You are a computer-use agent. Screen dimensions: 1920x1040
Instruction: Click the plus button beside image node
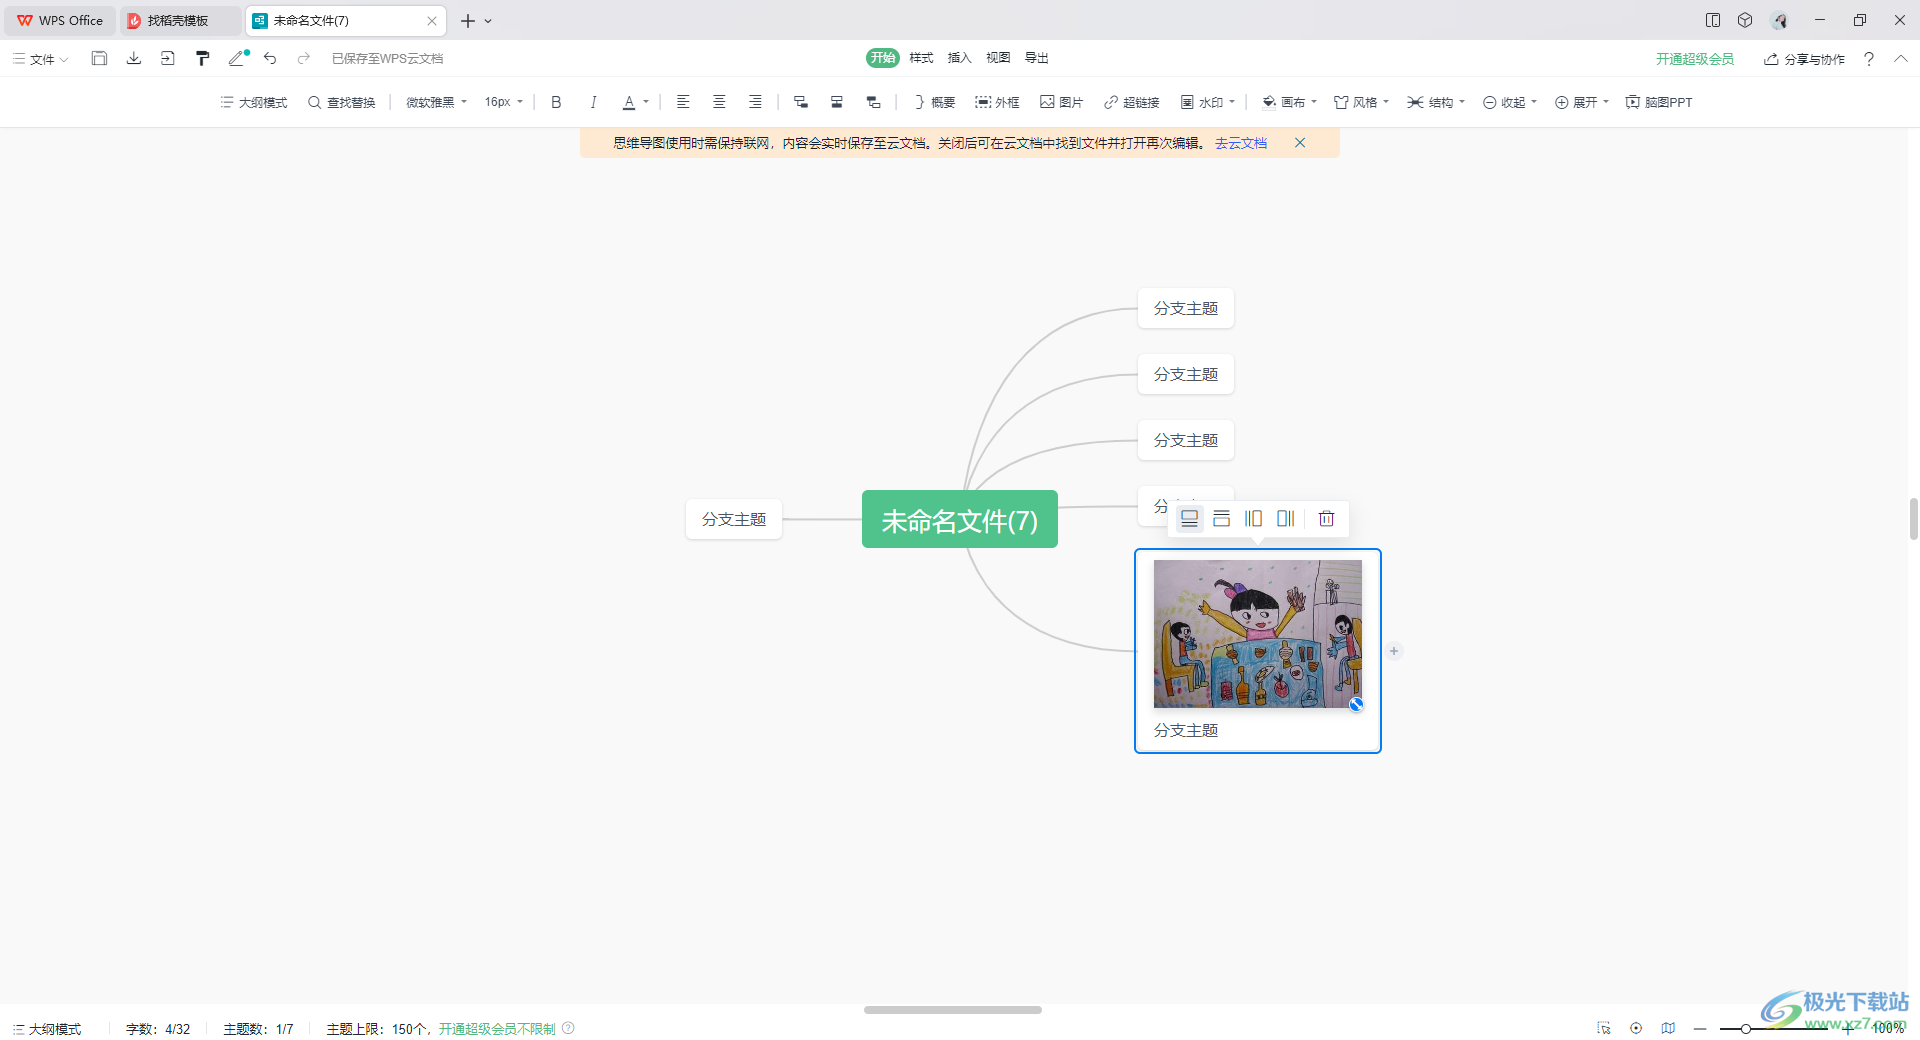point(1394,651)
